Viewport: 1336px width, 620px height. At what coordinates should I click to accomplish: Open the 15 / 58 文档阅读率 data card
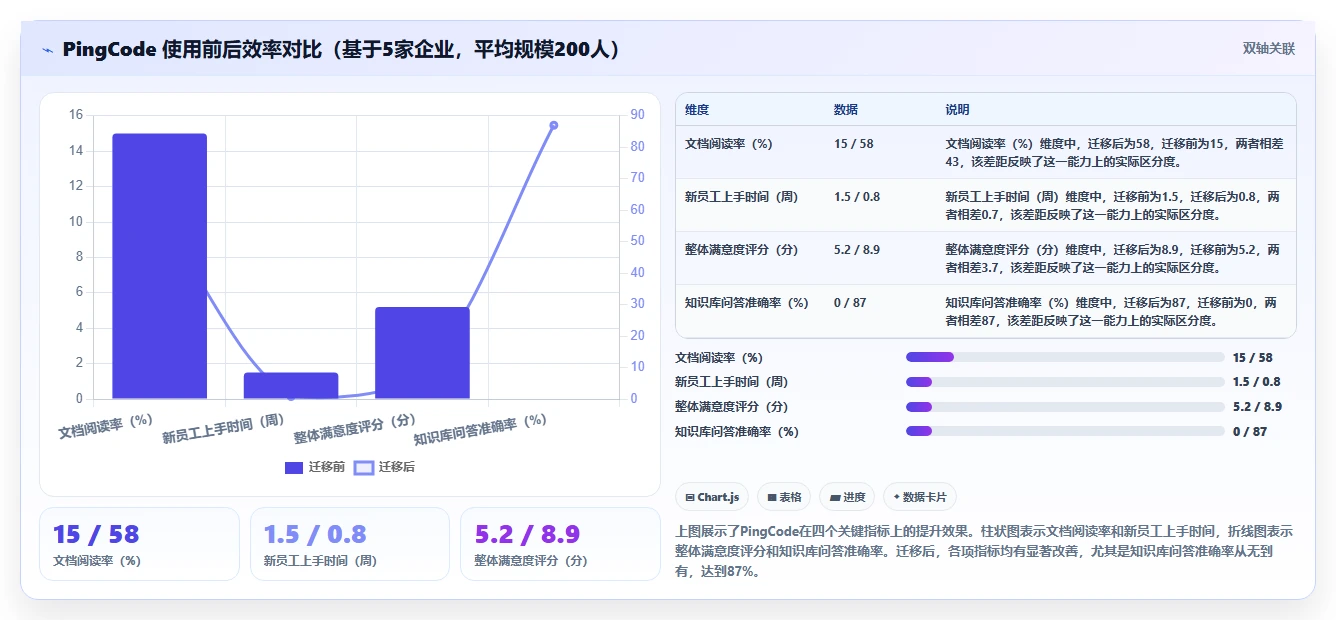139,544
